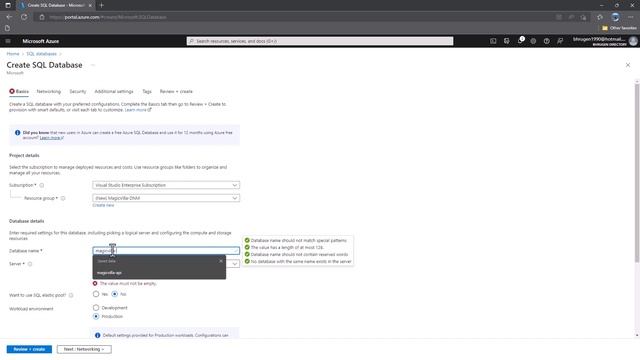Go to SQL databases breadcrumb

point(41,54)
